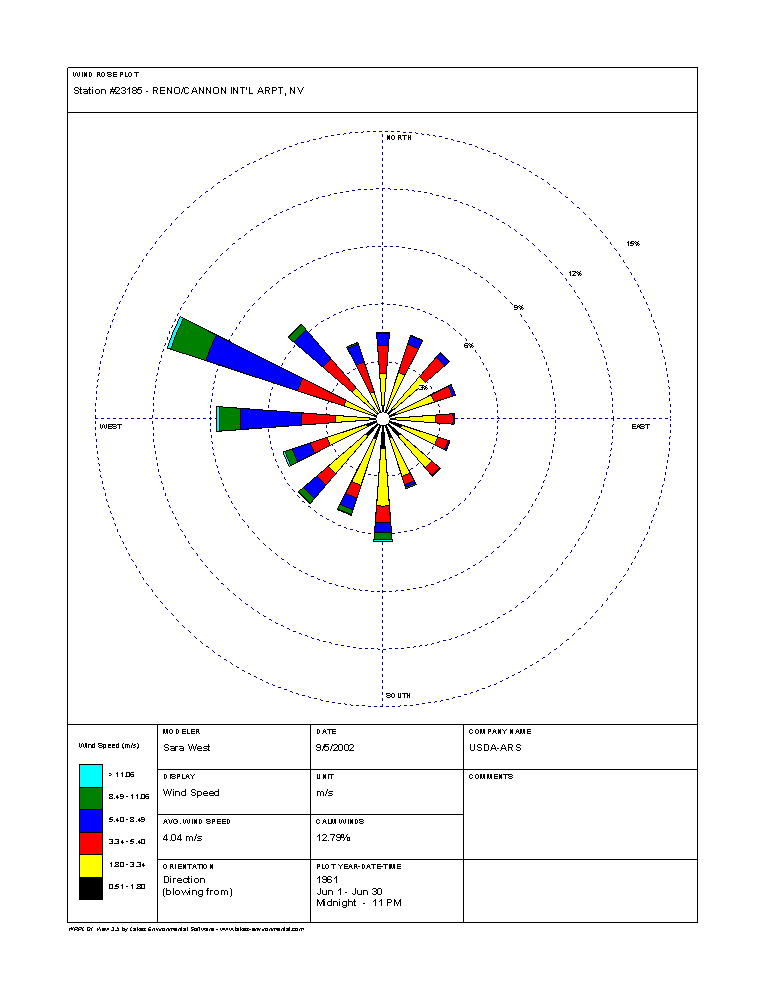The width and height of the screenshot is (765, 990).
Task: Click the MODELER field label
Action: [x=182, y=732]
